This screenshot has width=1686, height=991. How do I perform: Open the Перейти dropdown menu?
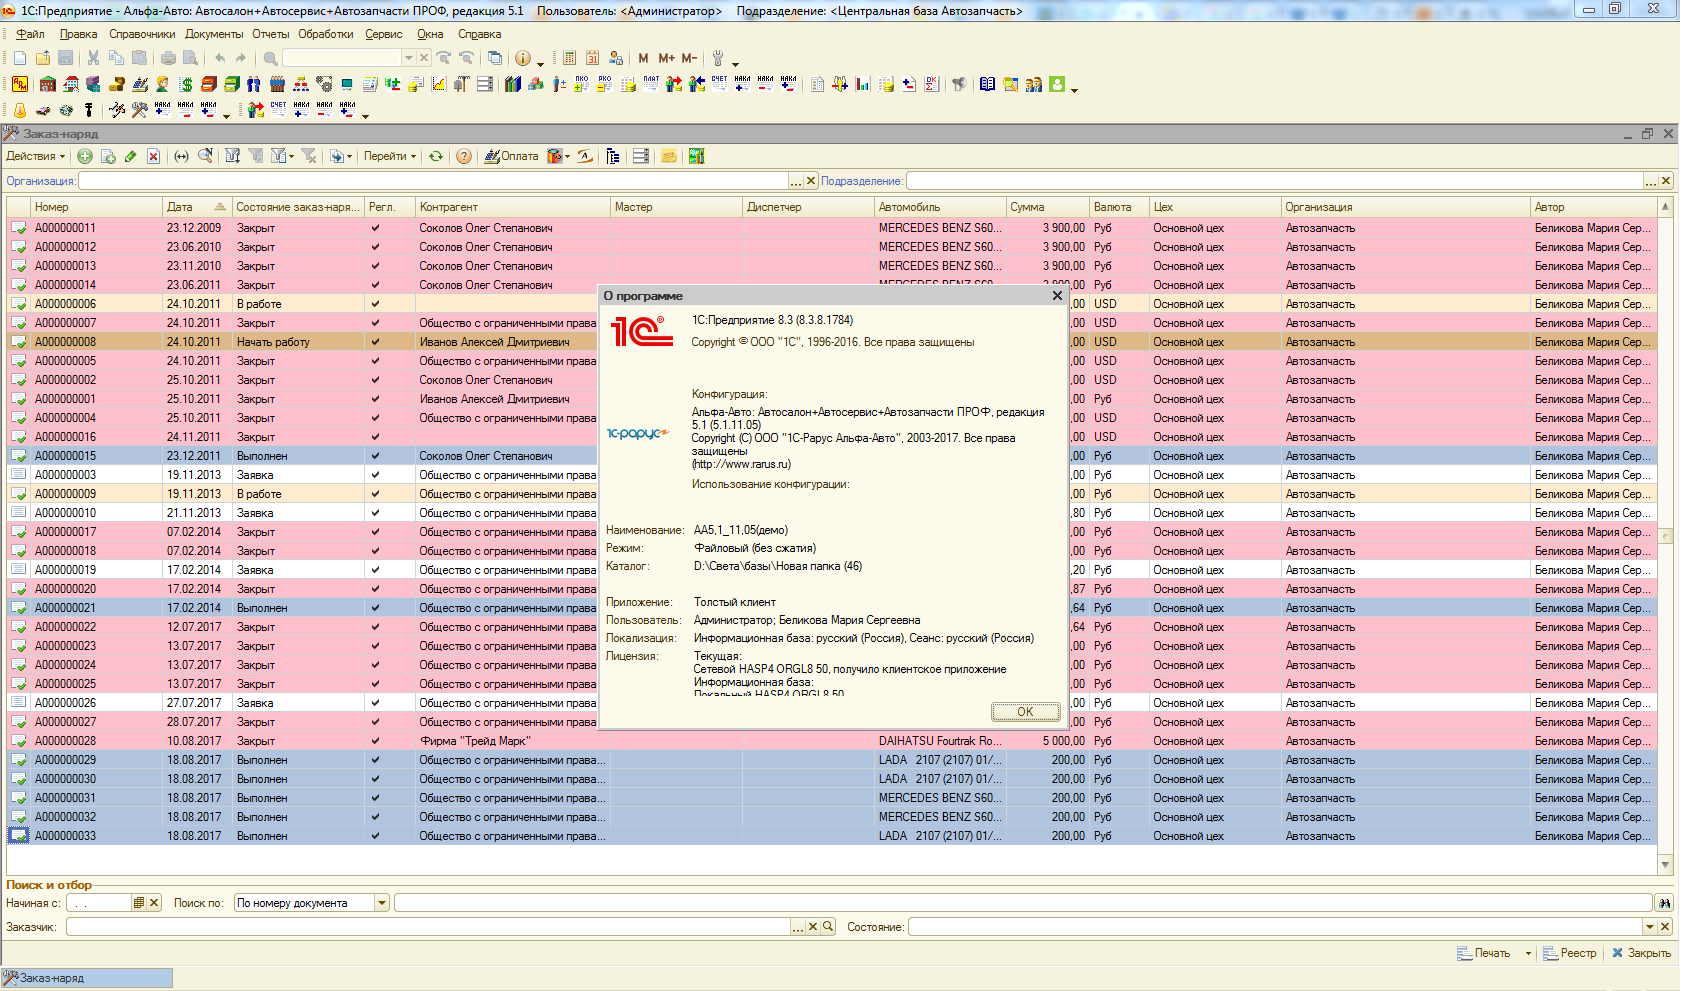390,156
